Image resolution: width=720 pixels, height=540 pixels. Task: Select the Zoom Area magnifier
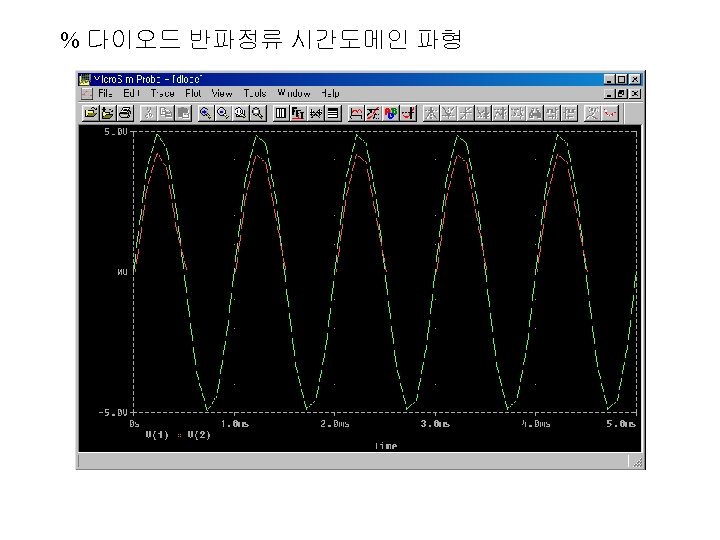pyautogui.click(x=240, y=113)
